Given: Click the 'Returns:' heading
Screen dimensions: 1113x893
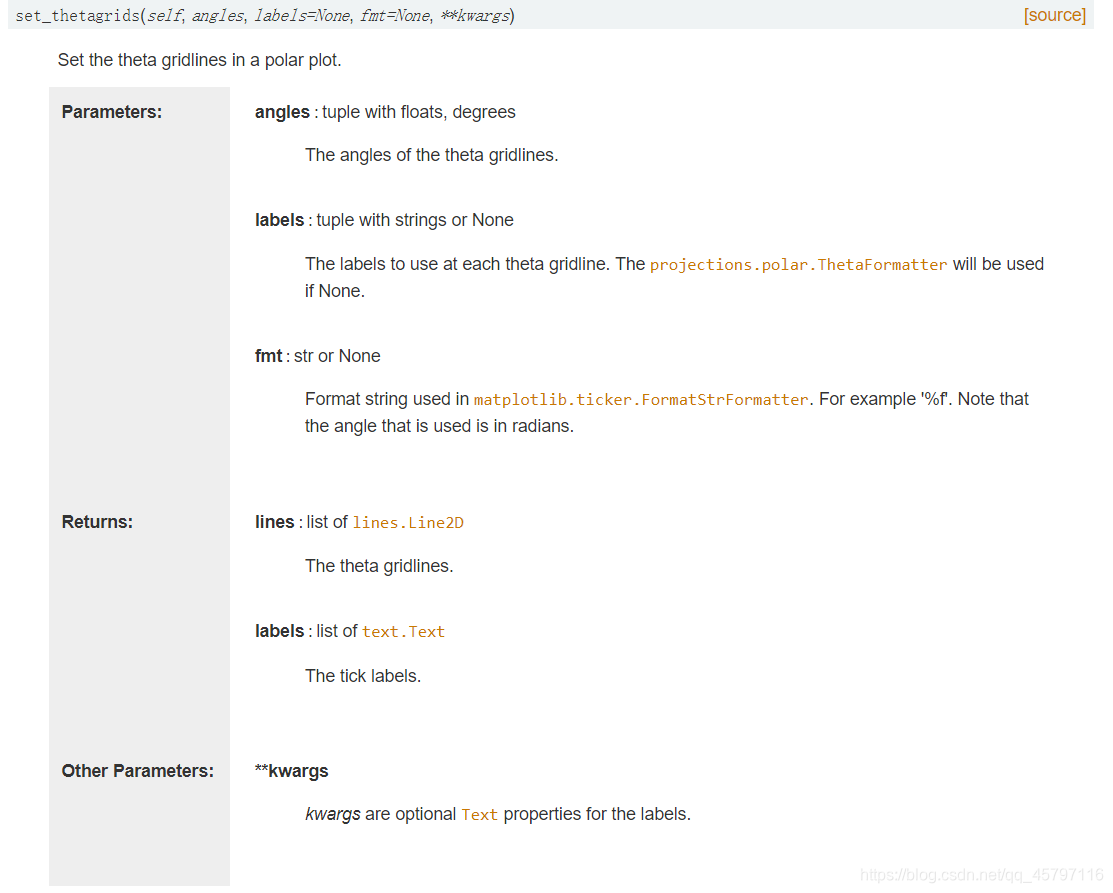Looking at the screenshot, I should tap(97, 522).
